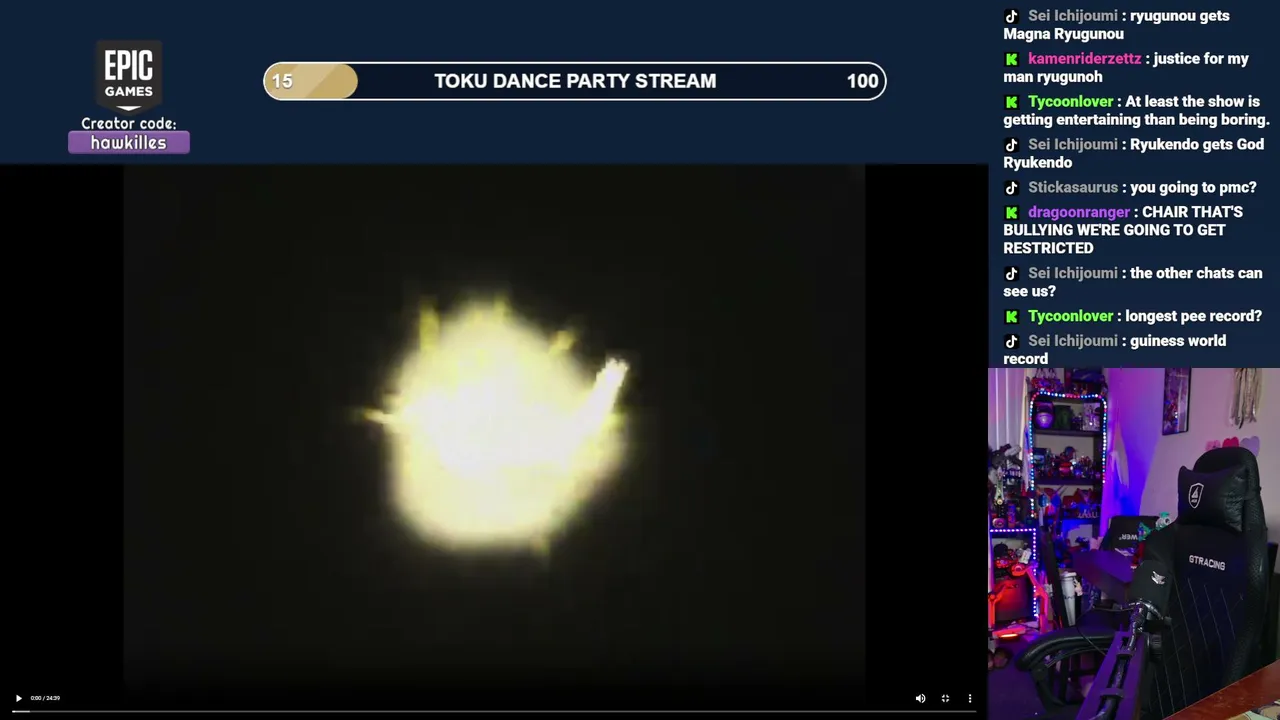Toggle fullscreen on the video player
Viewport: 1280px width, 720px height.
click(945, 698)
